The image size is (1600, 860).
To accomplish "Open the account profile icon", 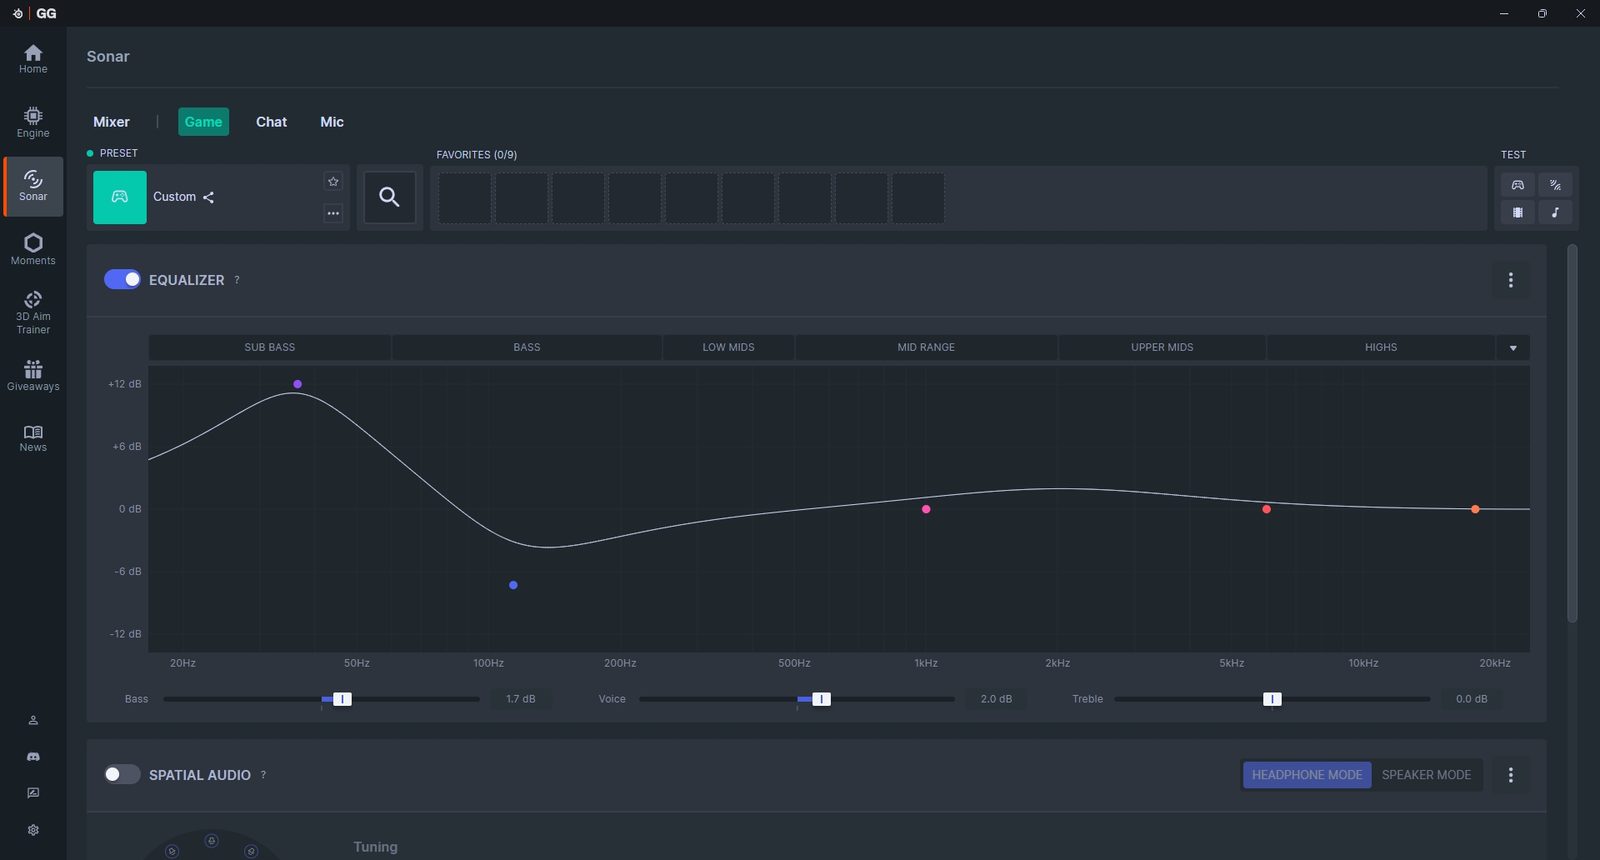I will click(33, 720).
